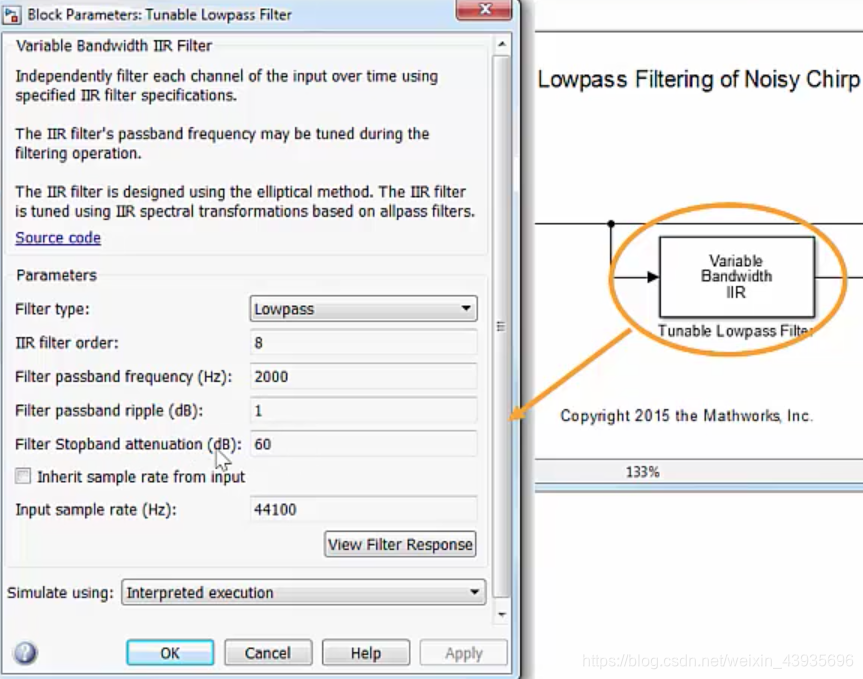This screenshot has width=863, height=679.
Task: Click the dialog title bar block icon
Action: [x=12, y=14]
